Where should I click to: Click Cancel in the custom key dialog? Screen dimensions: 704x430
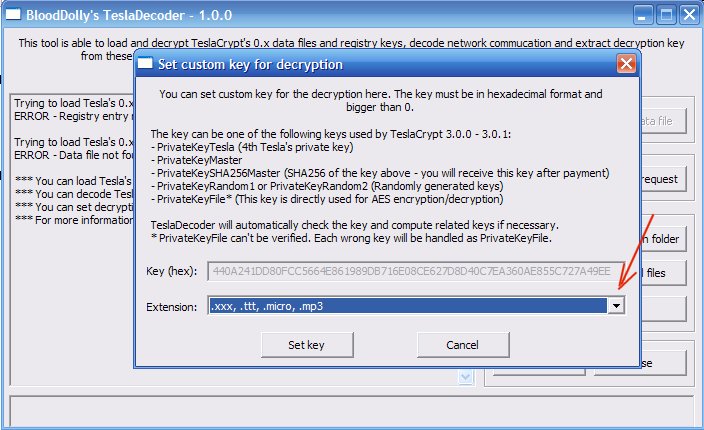click(x=463, y=345)
